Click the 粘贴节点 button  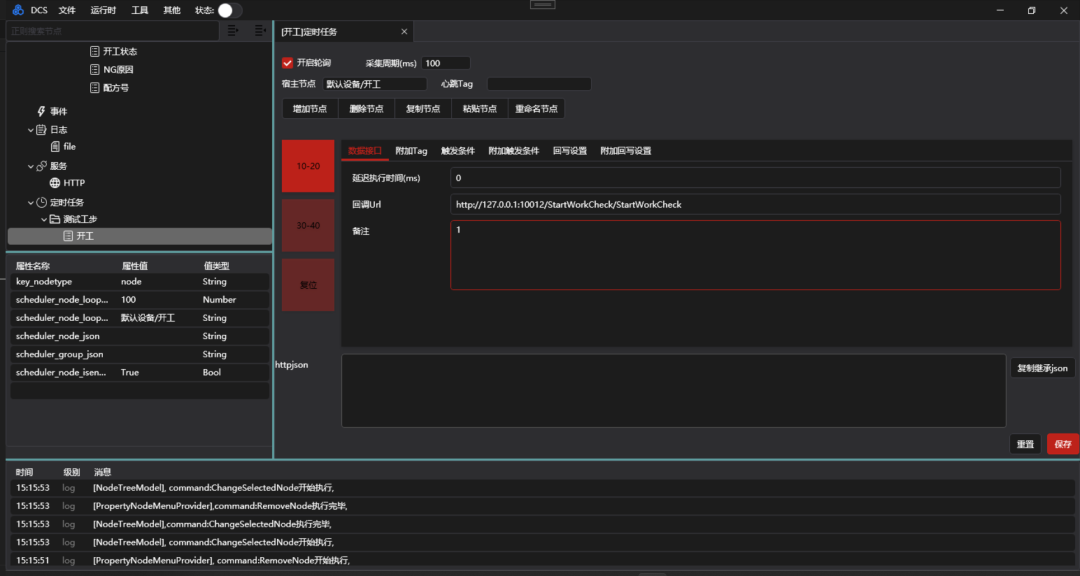click(x=479, y=109)
